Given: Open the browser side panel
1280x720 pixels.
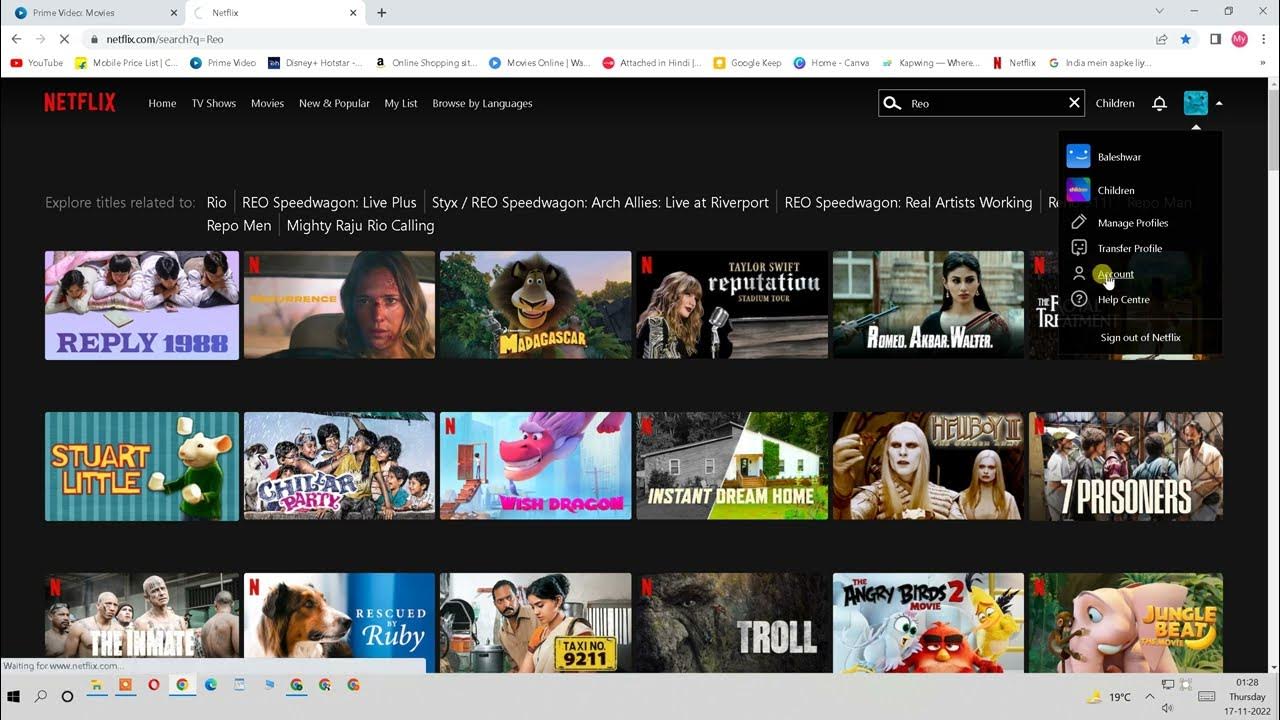Looking at the screenshot, I should (1215, 39).
